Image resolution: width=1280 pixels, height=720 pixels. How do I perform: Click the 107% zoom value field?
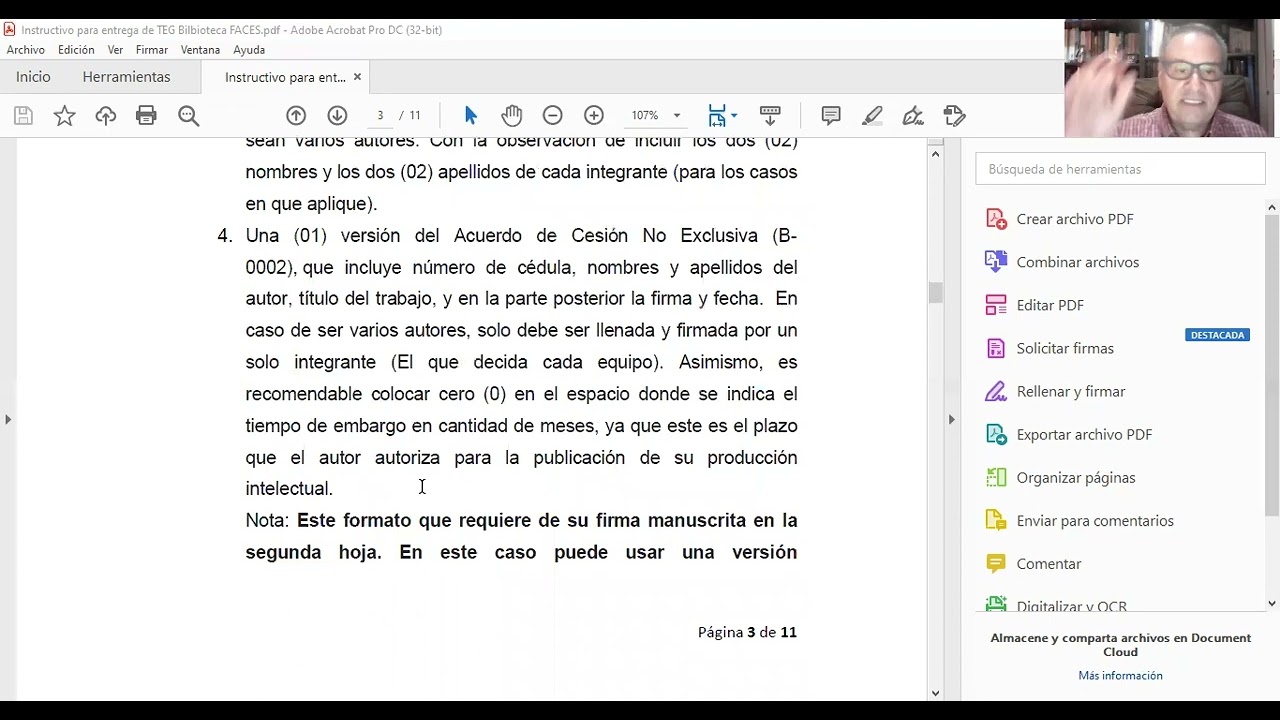(645, 116)
